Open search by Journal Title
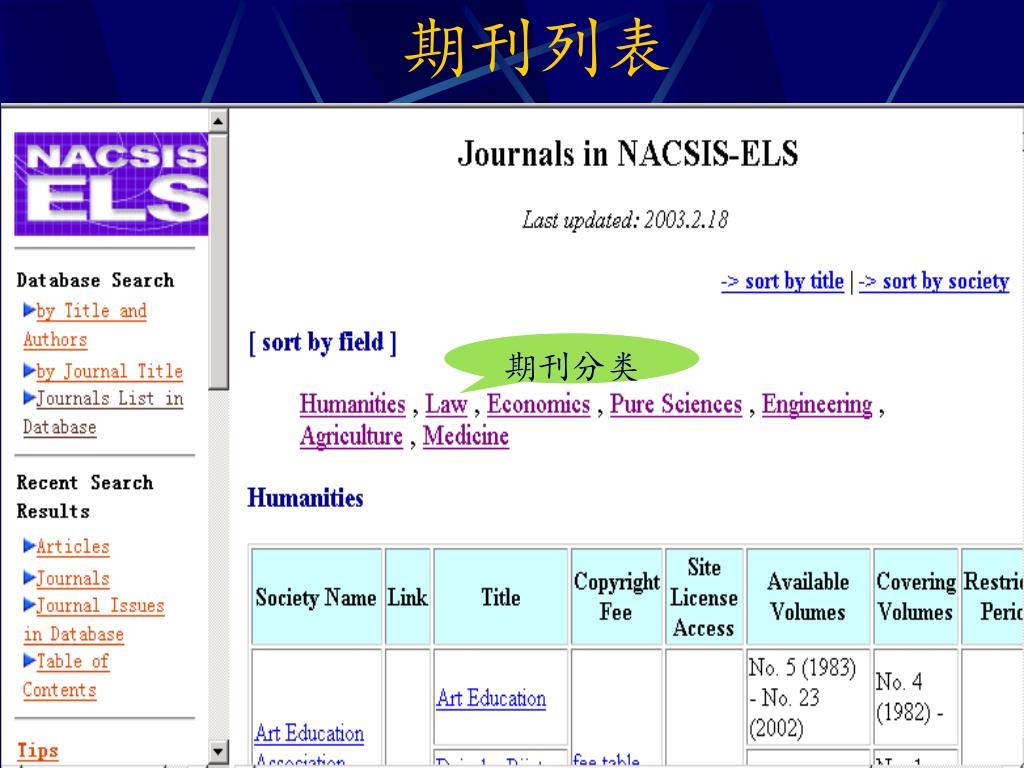The width and height of the screenshot is (1024, 768). point(110,371)
